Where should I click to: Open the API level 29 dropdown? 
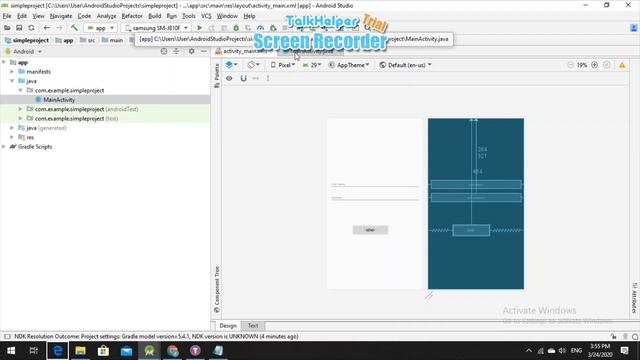tap(312, 65)
